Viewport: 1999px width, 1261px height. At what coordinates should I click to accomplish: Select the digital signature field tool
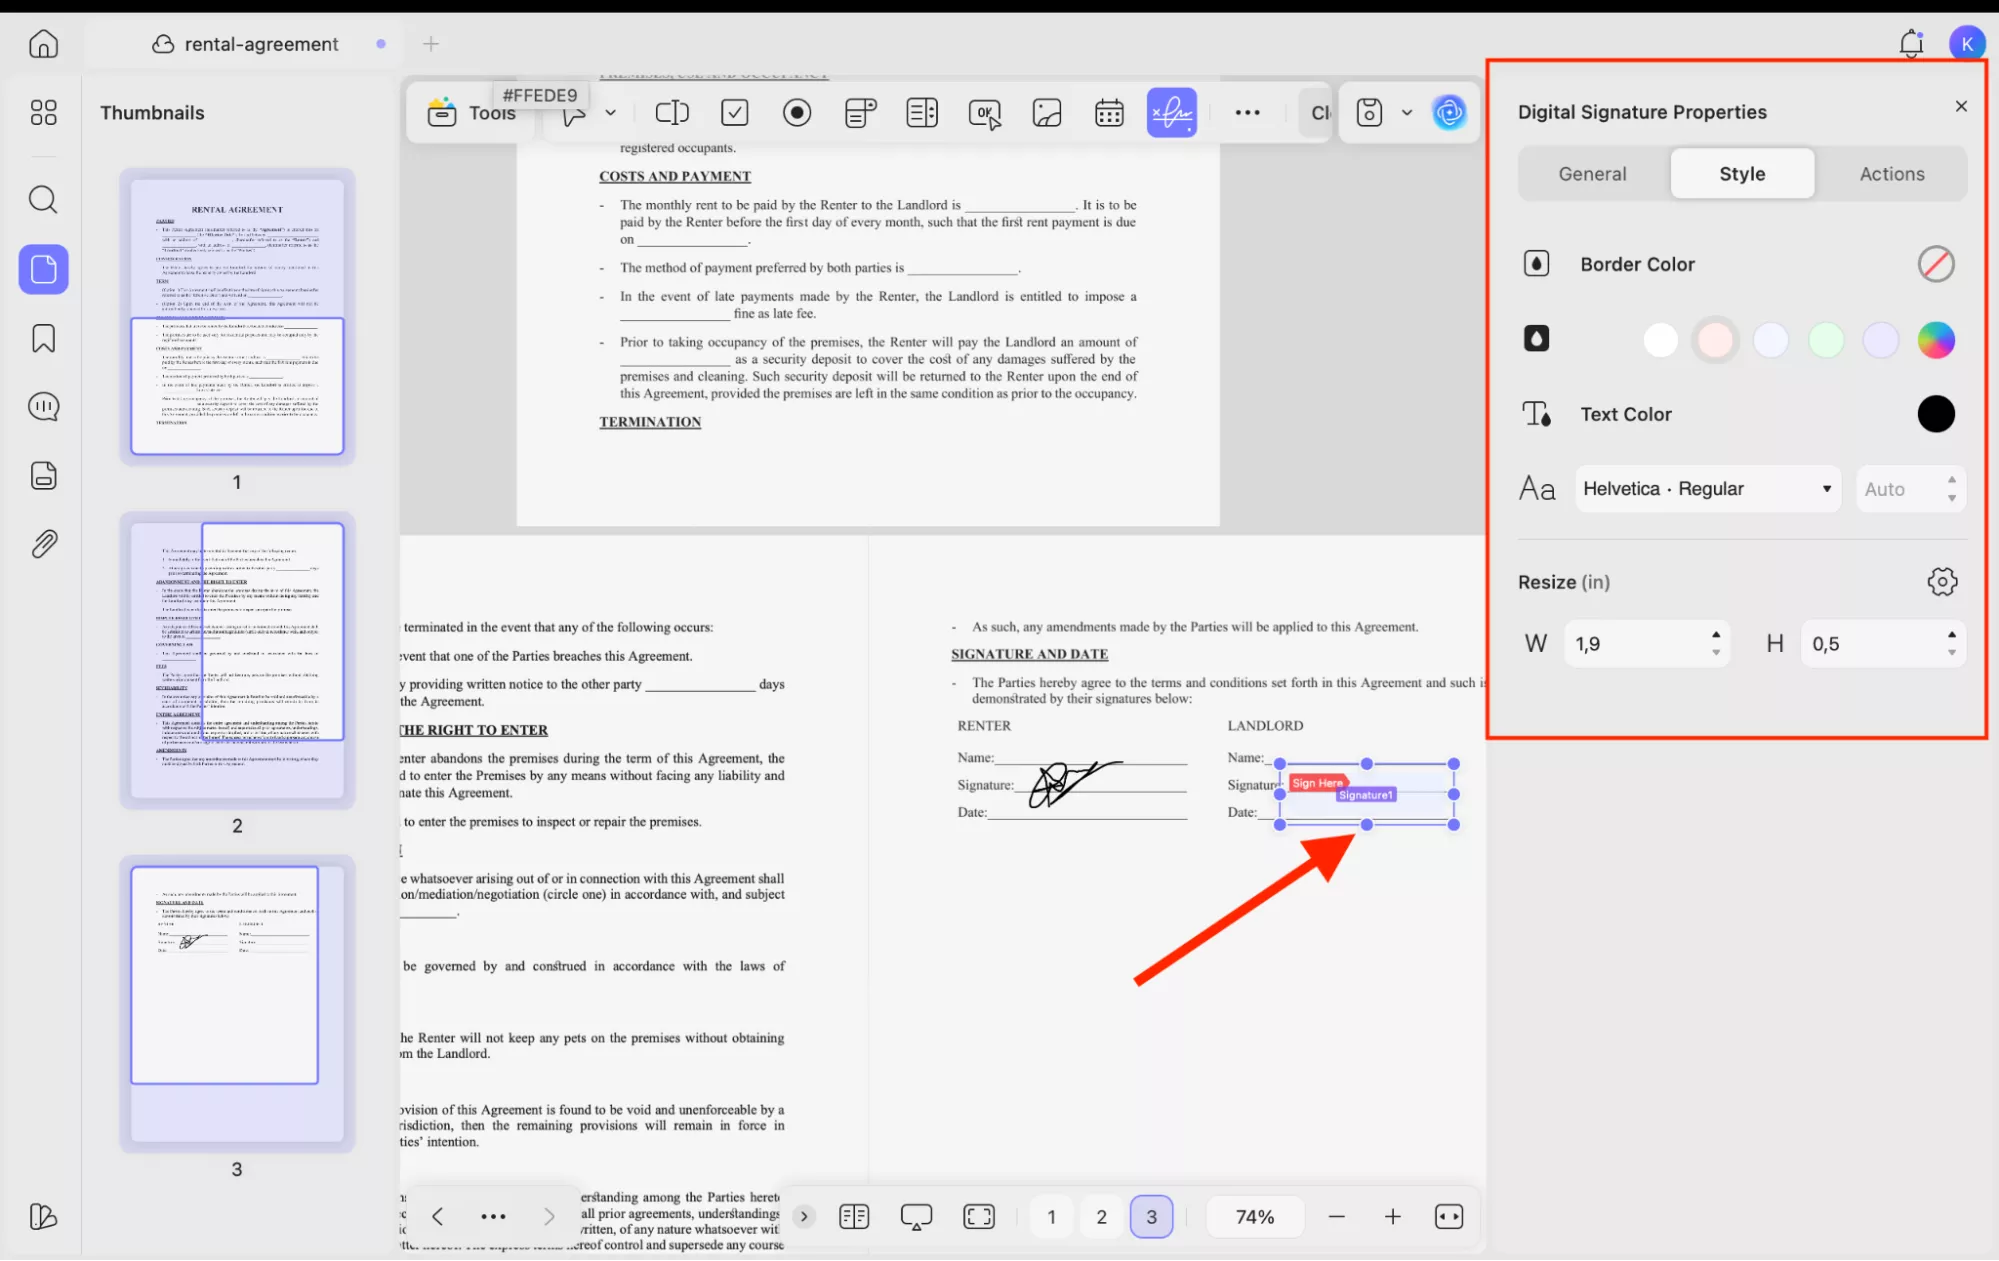(1172, 112)
